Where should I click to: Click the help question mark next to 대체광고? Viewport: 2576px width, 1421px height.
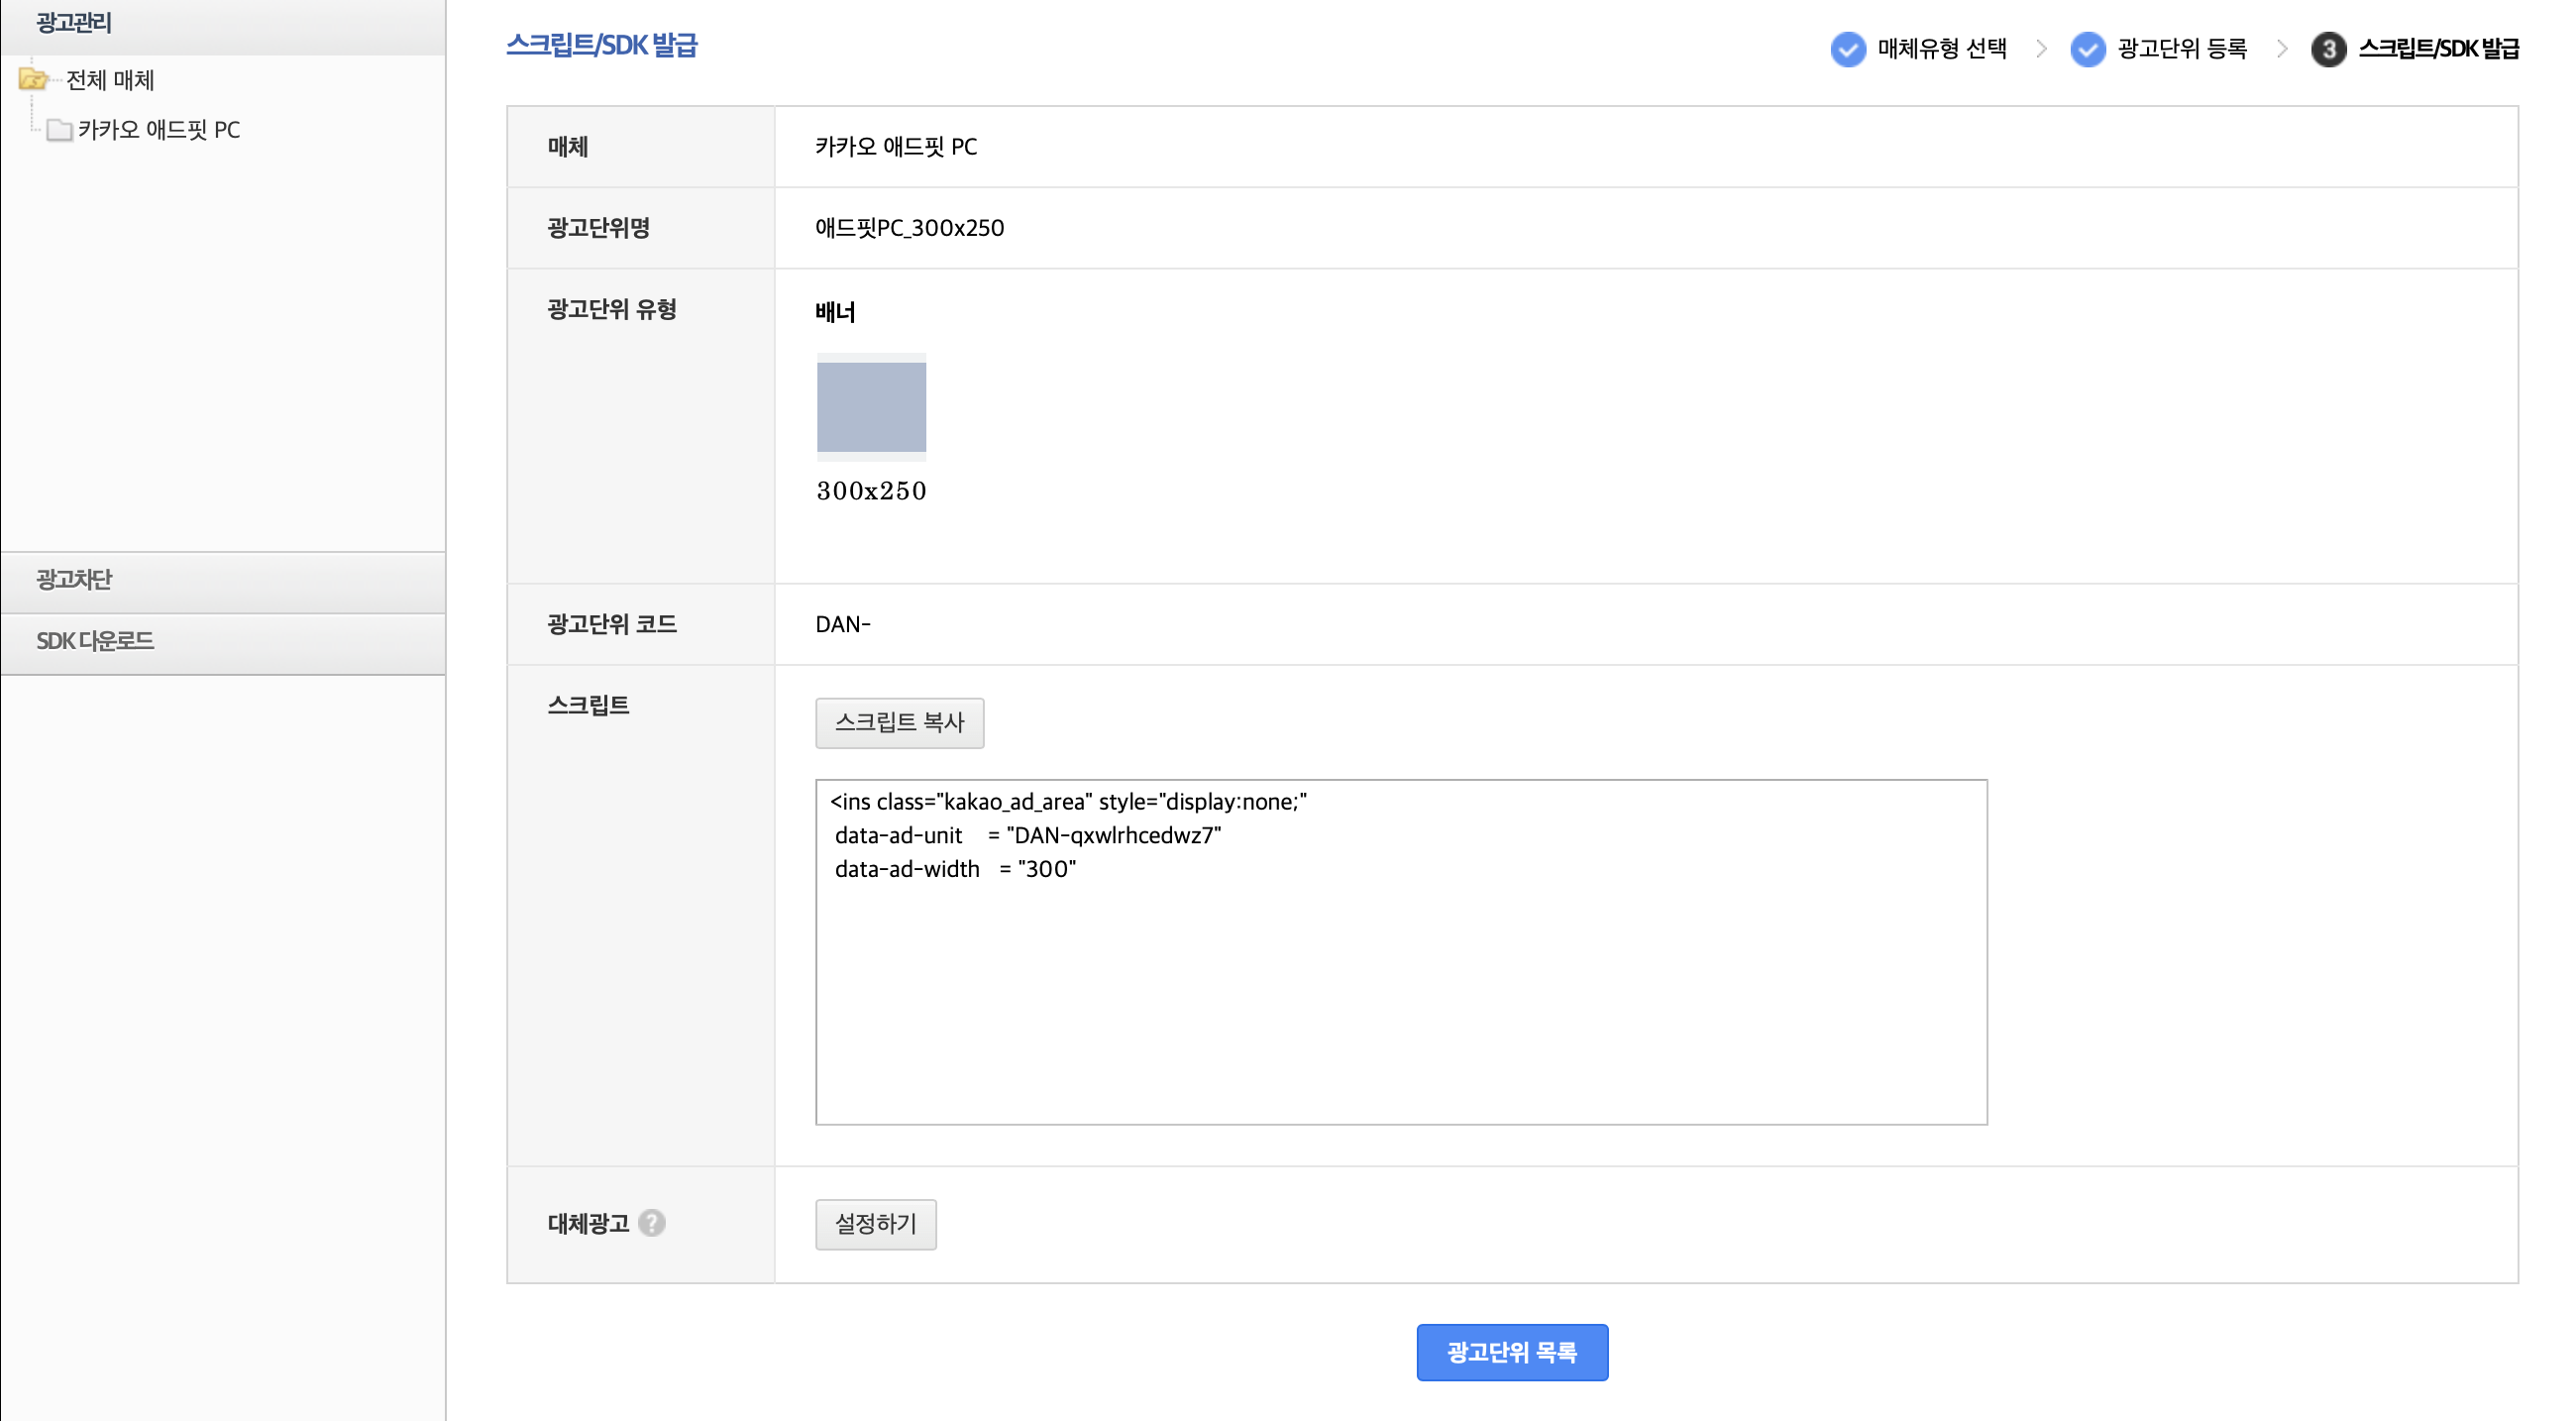pos(652,1222)
